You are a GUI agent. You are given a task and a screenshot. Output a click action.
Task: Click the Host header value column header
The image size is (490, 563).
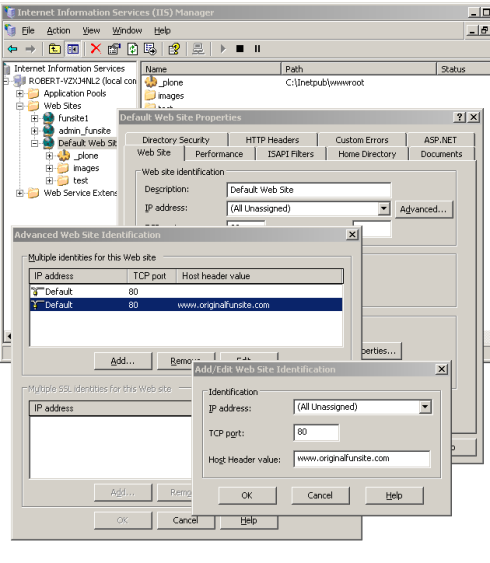coord(260,276)
